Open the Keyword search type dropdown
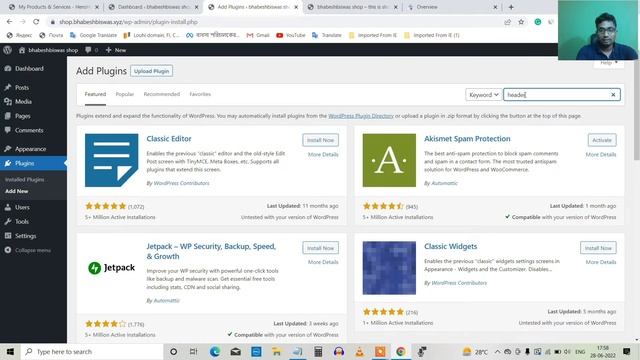The image size is (640, 360). pyautogui.click(x=484, y=95)
